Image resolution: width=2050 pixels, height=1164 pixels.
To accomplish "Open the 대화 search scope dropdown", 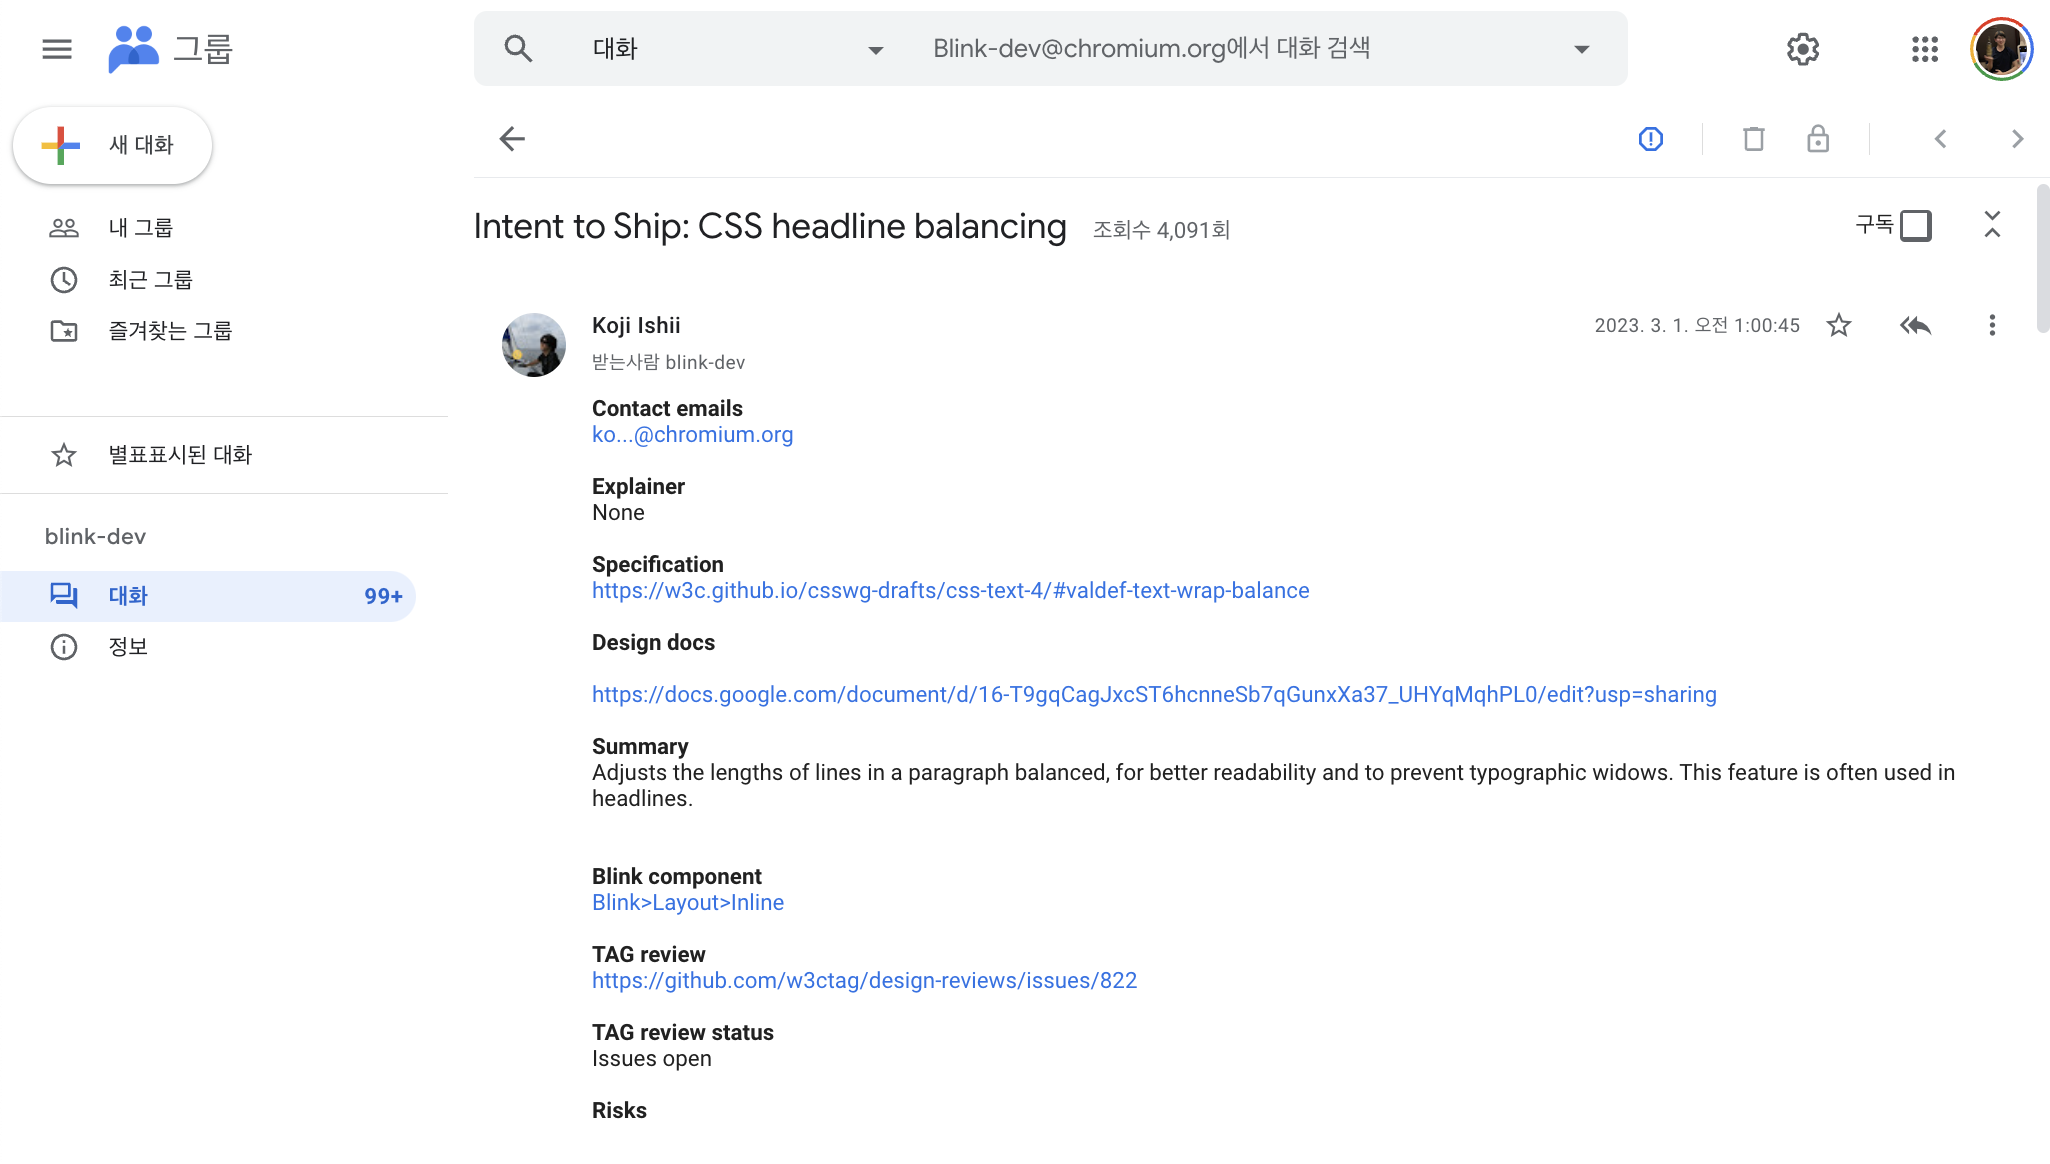I will point(875,50).
